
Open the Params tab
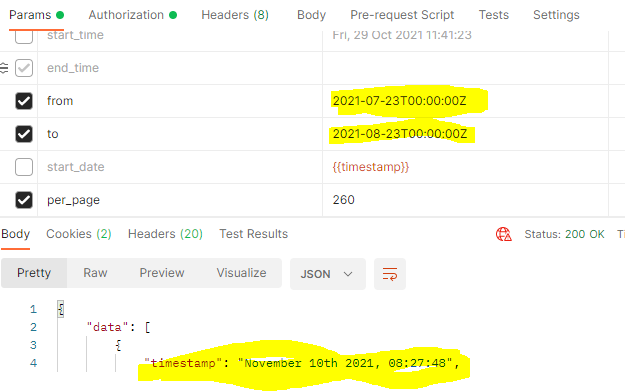36,15
